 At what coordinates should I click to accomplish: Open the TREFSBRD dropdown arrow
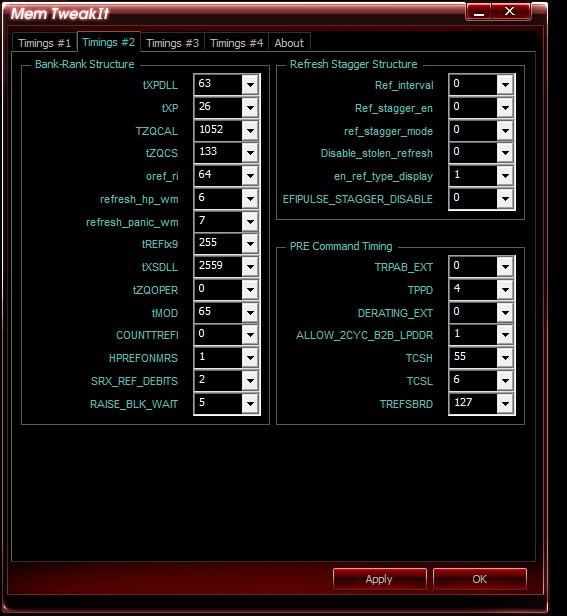coord(505,403)
